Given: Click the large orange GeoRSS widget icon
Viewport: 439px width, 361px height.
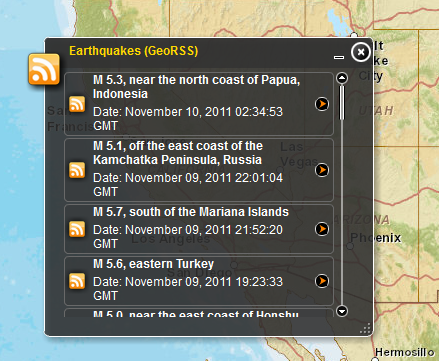Looking at the screenshot, I should pos(44,69).
